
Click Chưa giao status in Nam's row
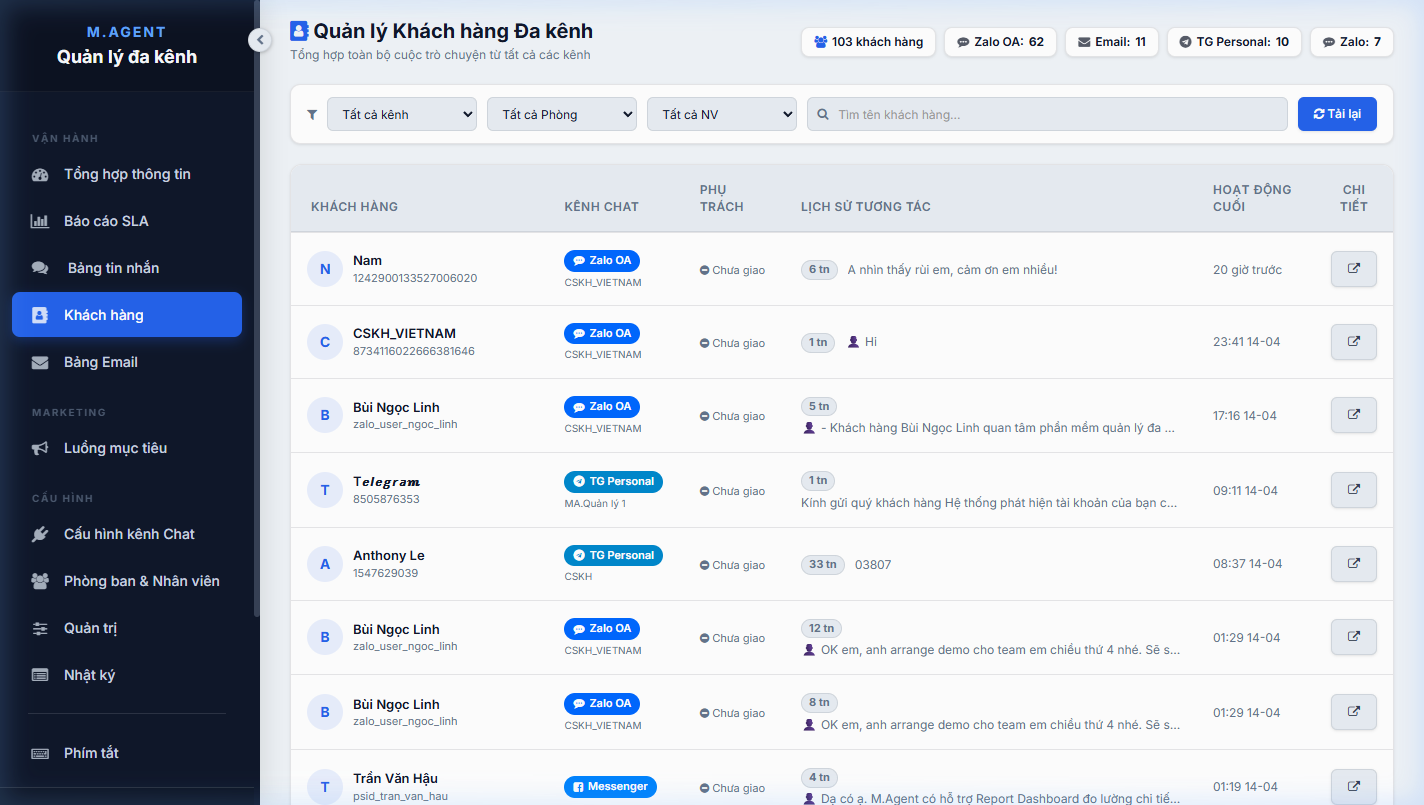click(732, 270)
